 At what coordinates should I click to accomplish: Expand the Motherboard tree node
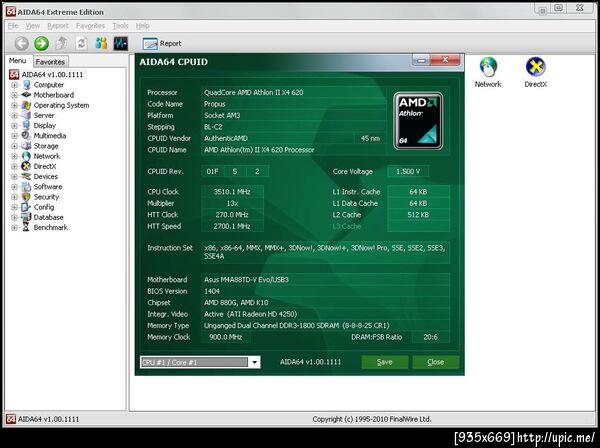pyautogui.click(x=14, y=95)
